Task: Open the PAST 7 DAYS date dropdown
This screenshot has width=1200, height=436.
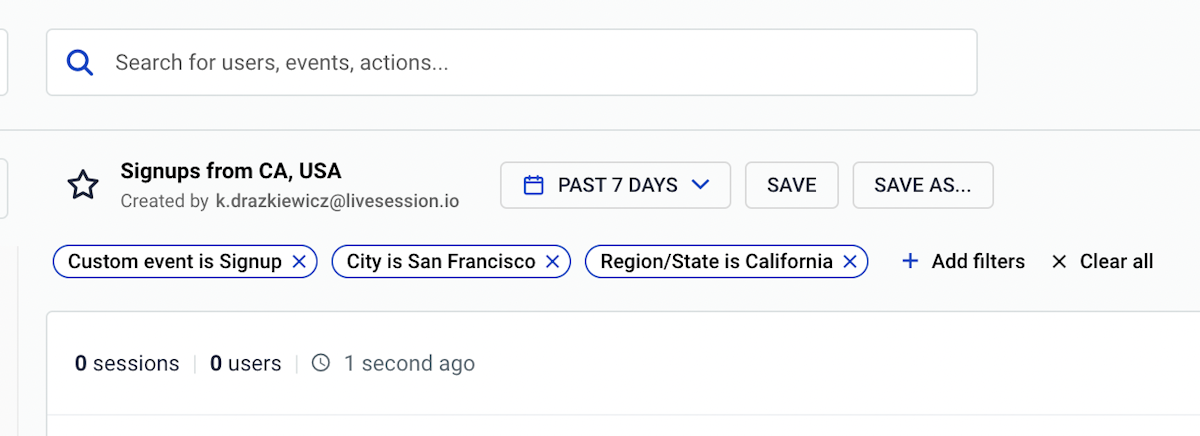Action: [x=616, y=185]
